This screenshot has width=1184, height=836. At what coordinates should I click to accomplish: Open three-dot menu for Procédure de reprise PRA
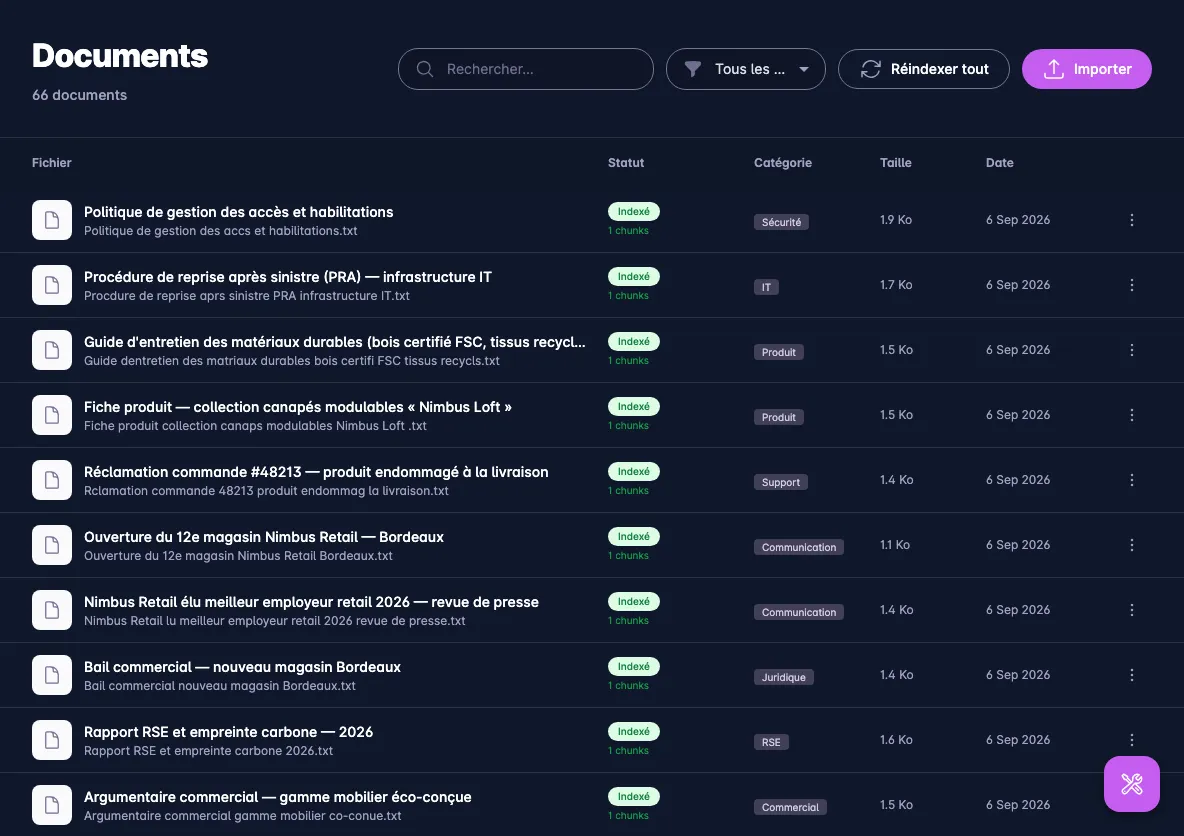(x=1131, y=285)
